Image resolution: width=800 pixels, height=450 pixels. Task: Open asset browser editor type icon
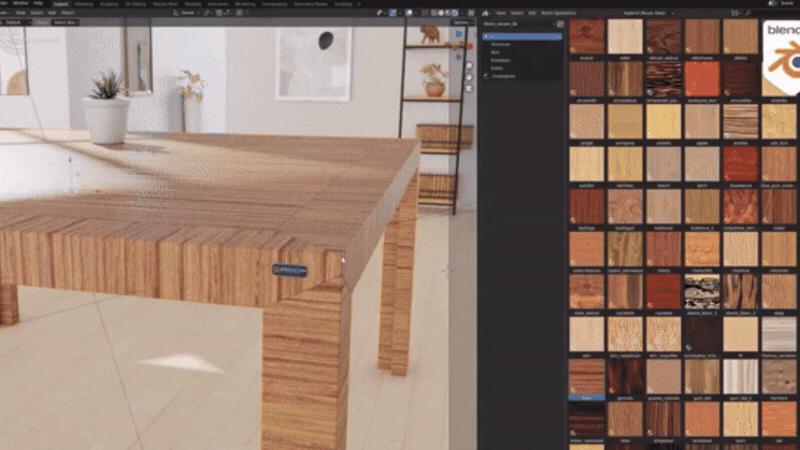pos(486,13)
